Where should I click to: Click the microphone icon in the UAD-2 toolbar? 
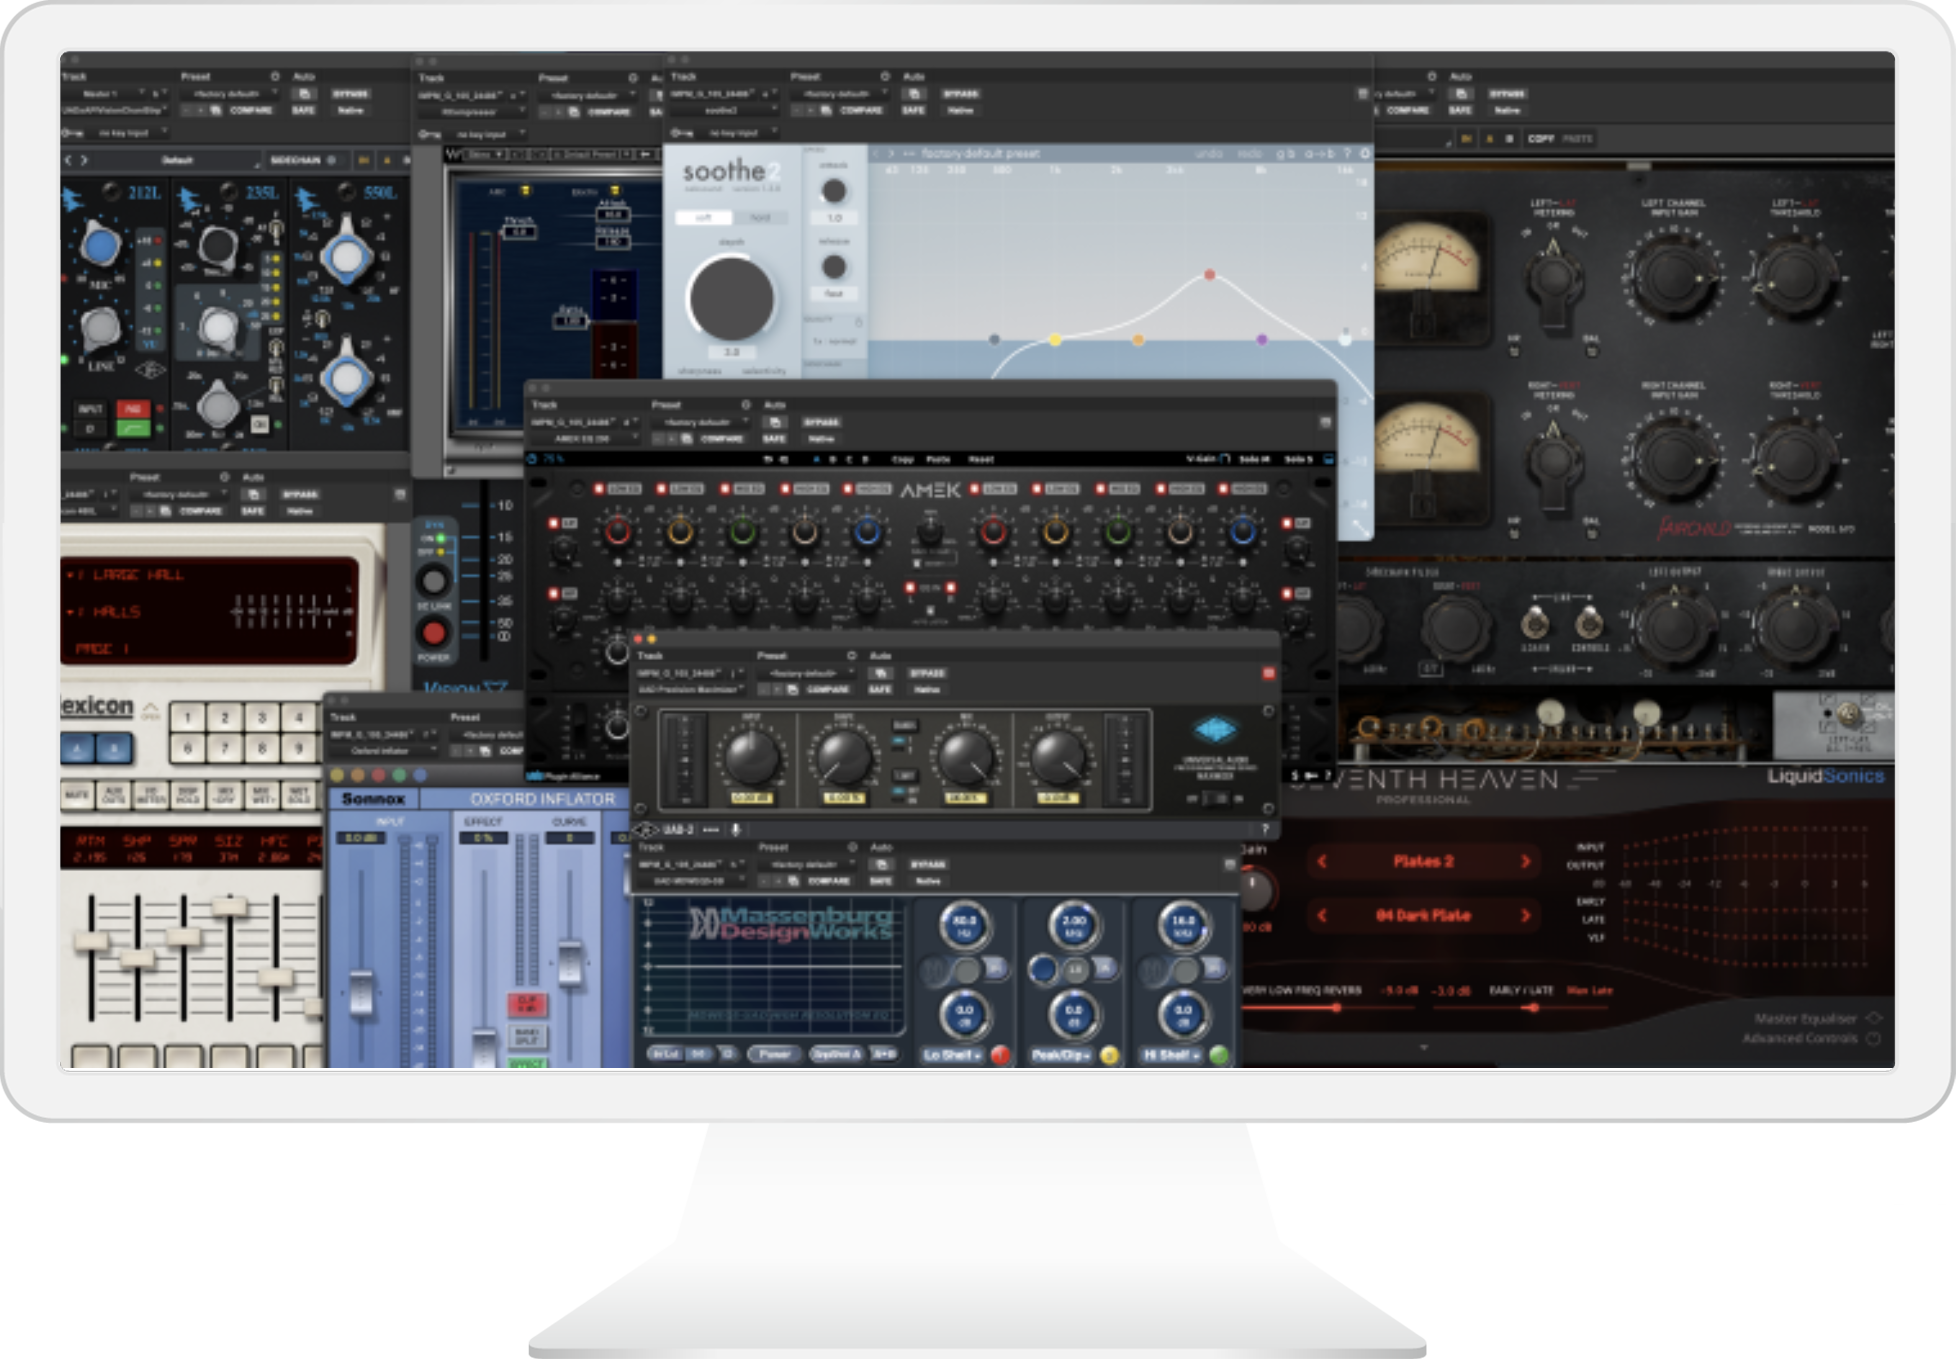(735, 829)
